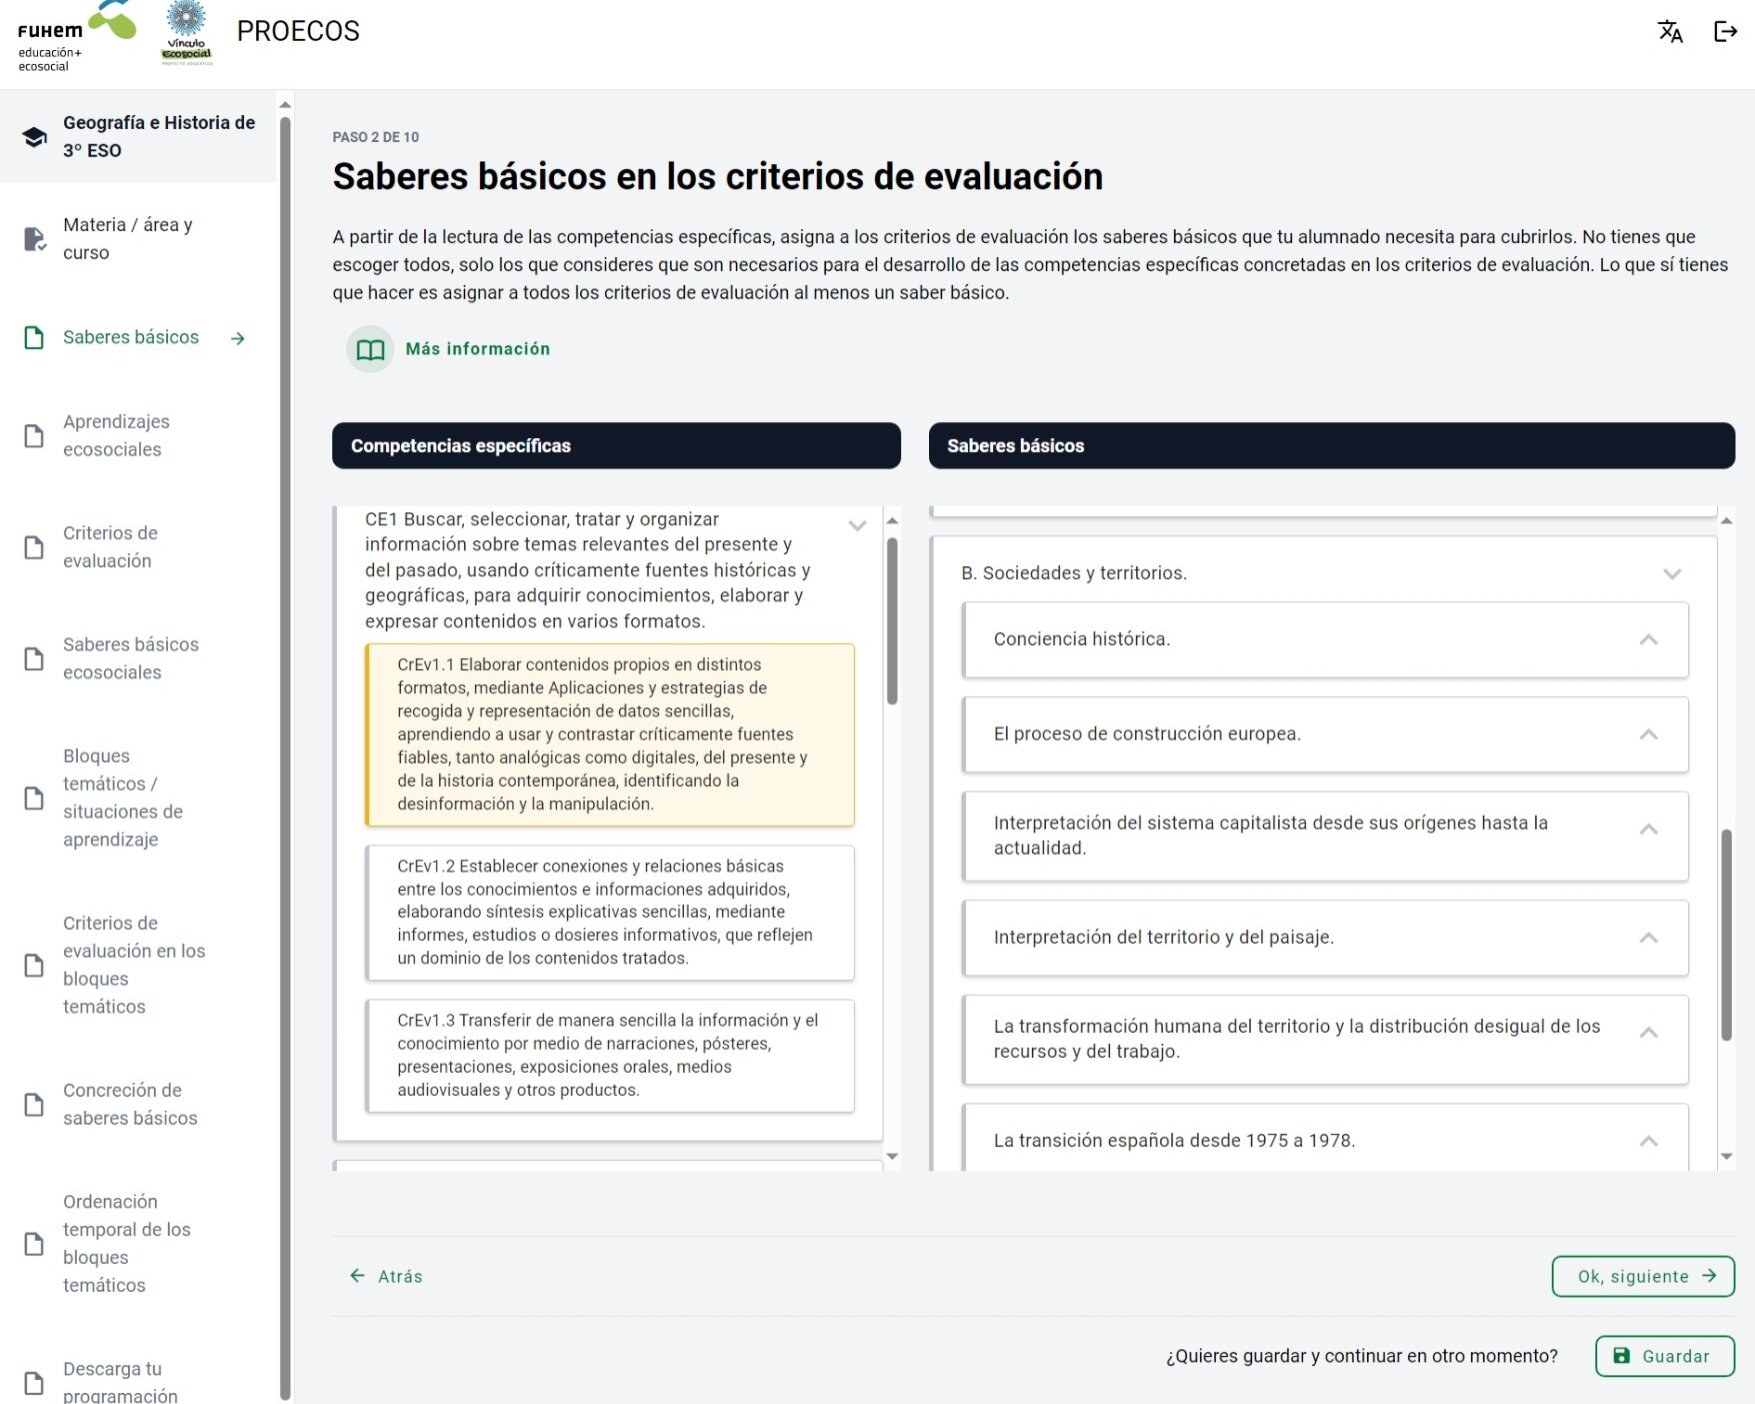The height and width of the screenshot is (1404, 1755).
Task: Expand El proceso de construcción europea
Action: pos(1648,735)
